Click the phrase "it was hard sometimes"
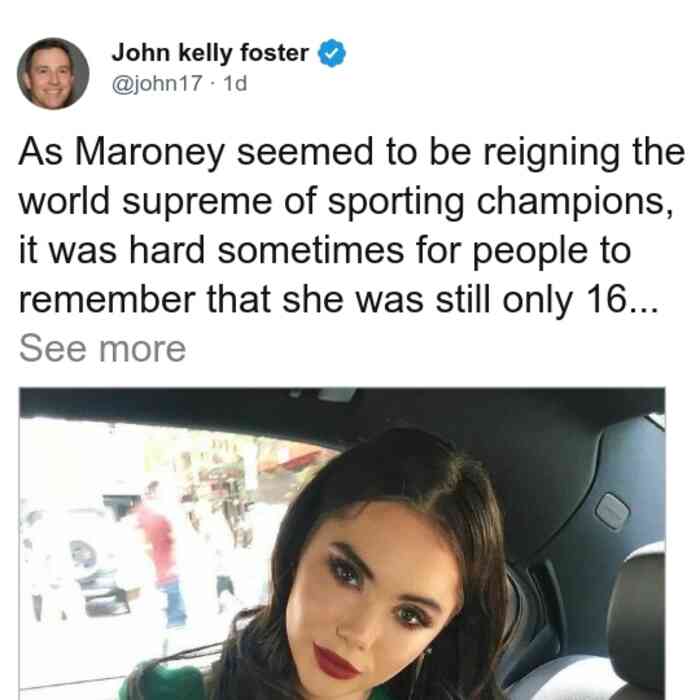The image size is (700, 700). [x=212, y=250]
